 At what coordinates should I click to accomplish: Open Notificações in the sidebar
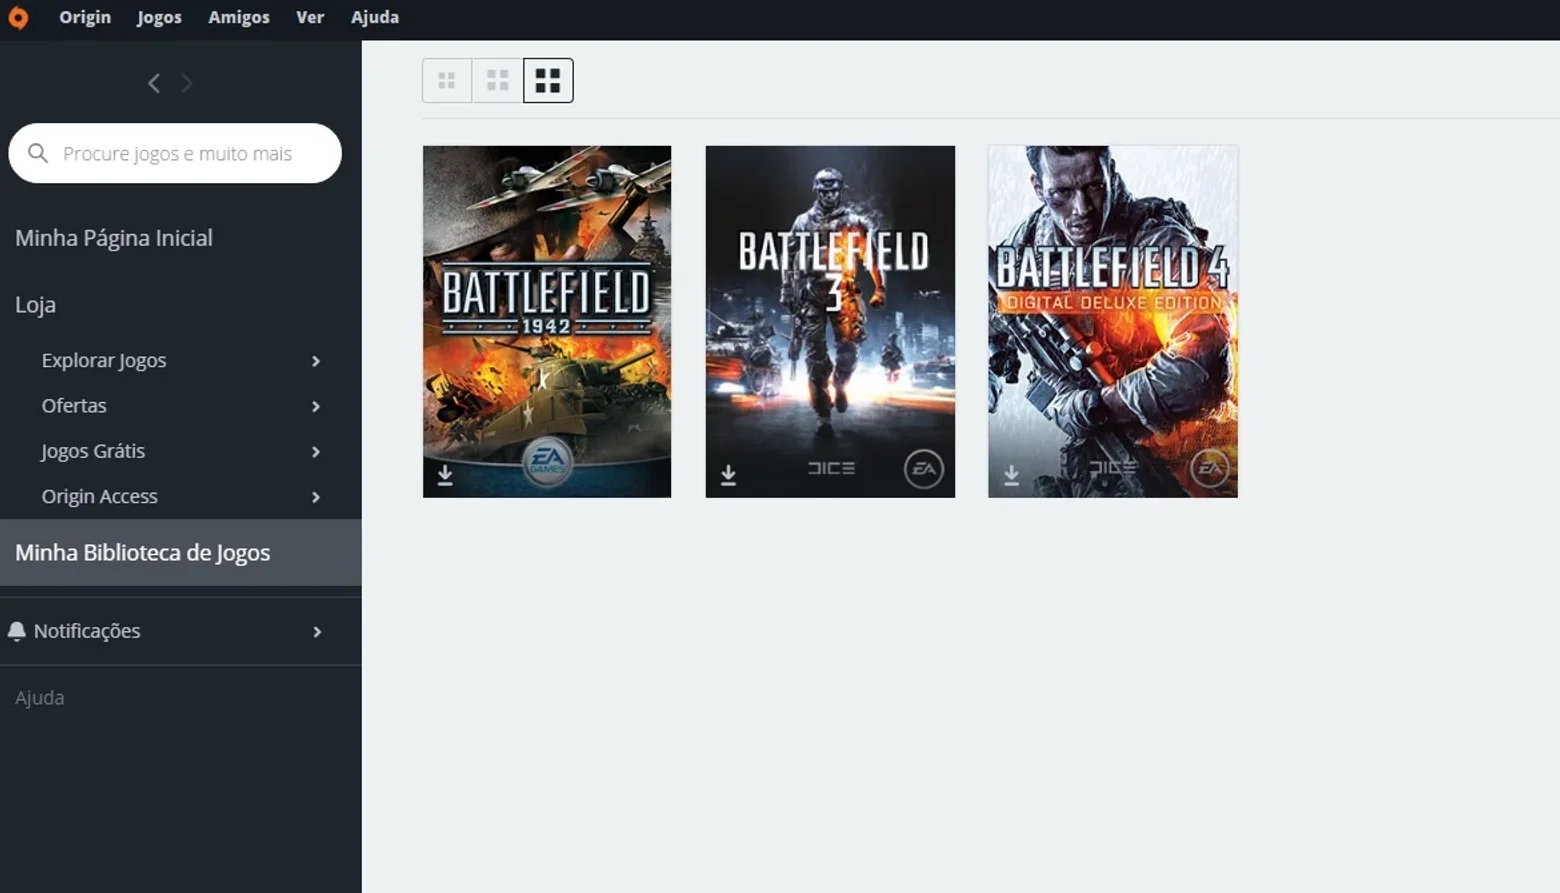coord(87,631)
